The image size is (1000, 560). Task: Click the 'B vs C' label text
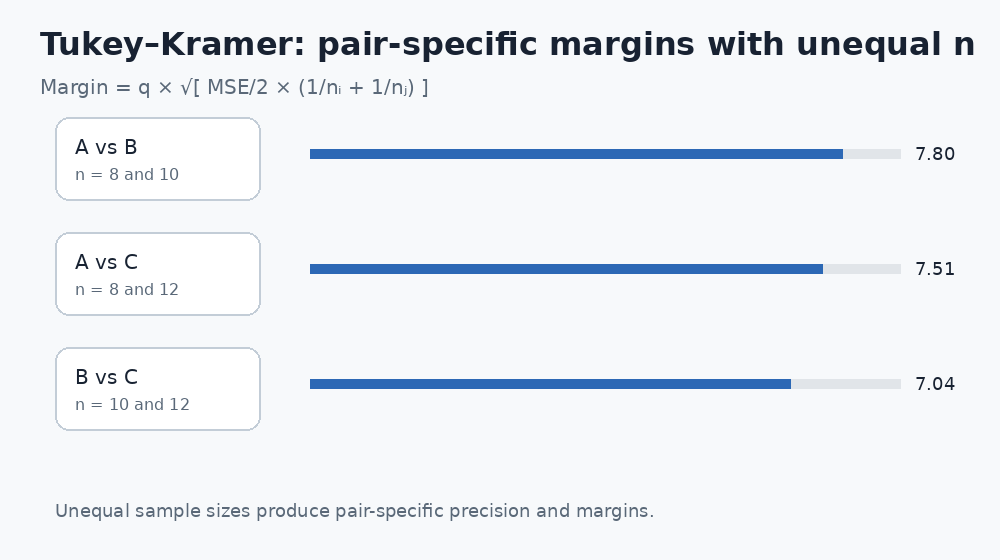click(x=107, y=377)
